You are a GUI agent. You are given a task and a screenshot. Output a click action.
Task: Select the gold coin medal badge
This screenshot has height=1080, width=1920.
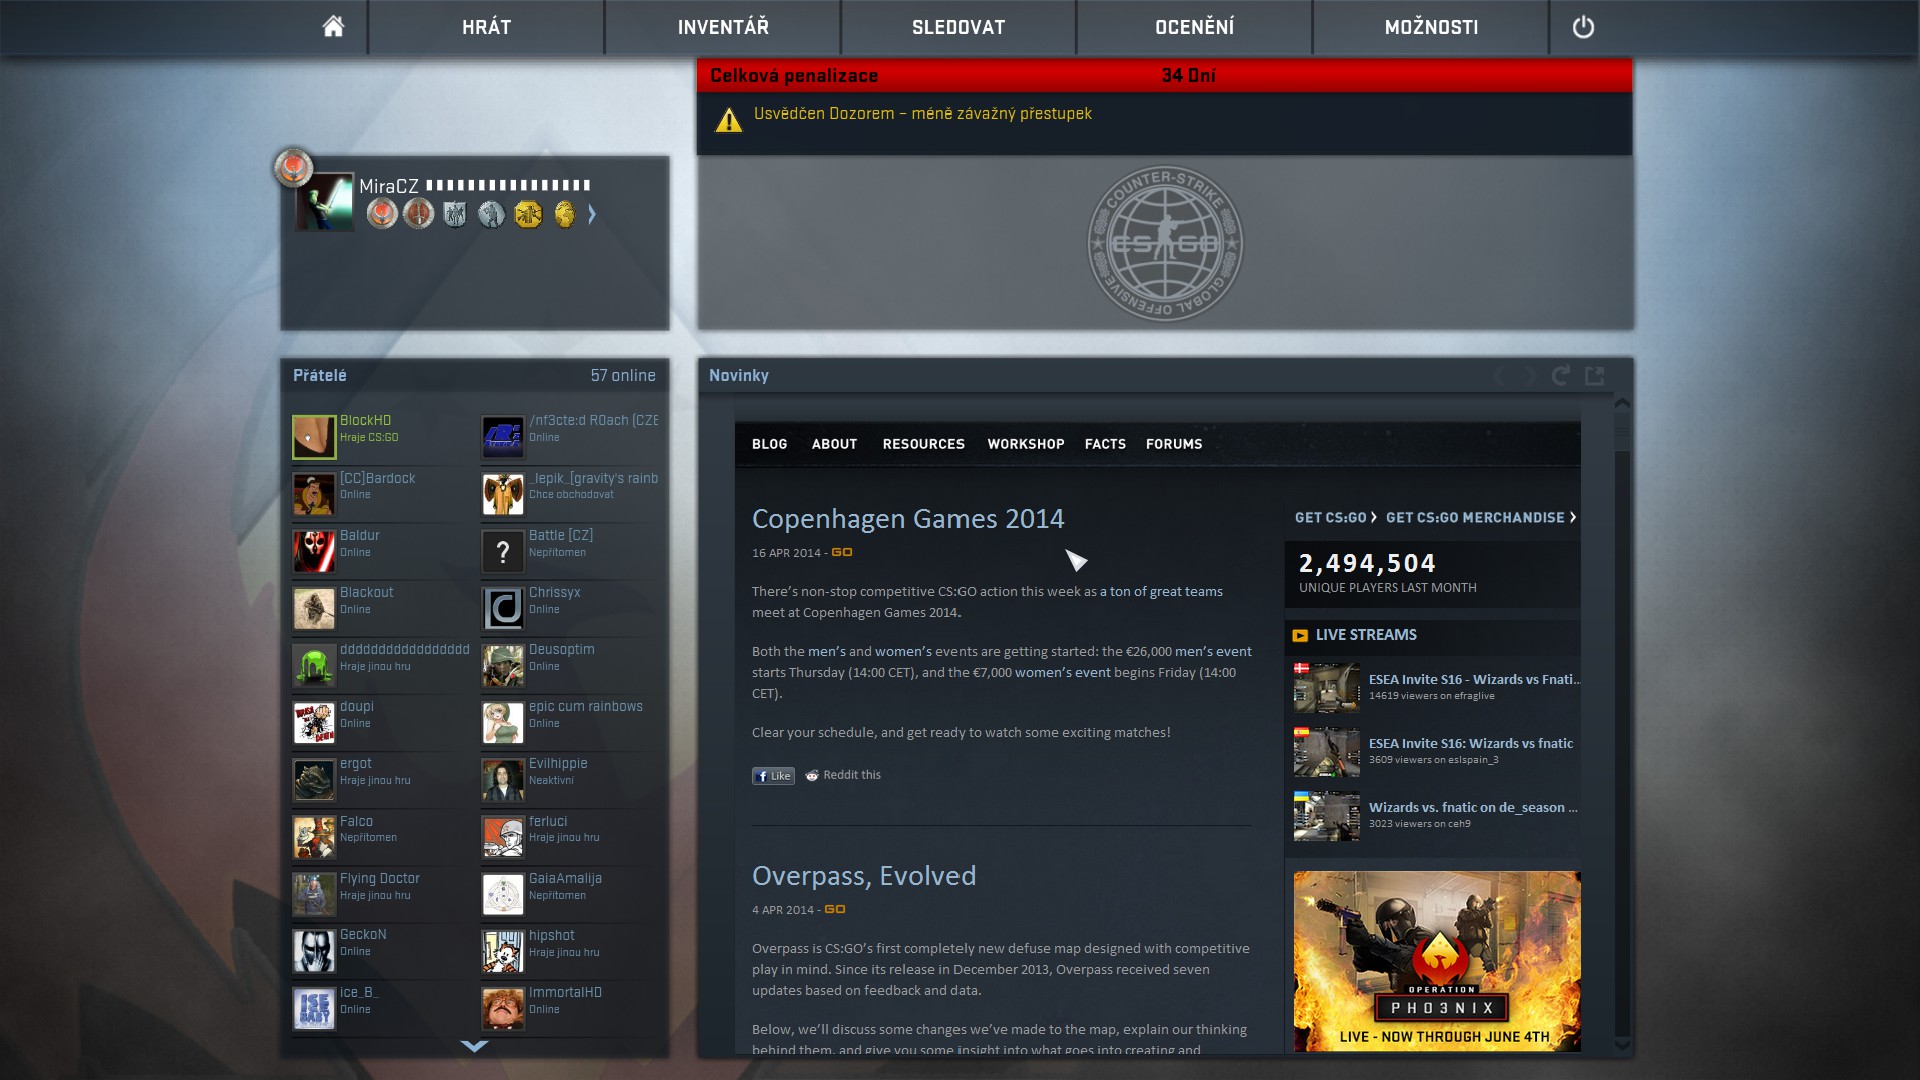[565, 214]
